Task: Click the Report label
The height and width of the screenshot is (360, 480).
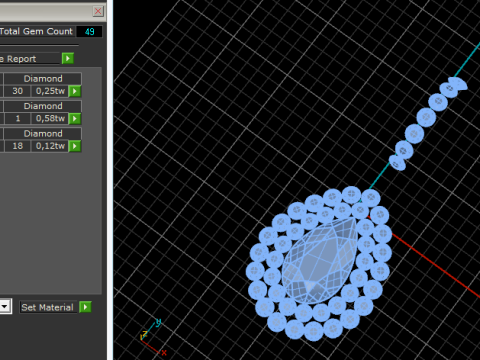Action: (x=21, y=59)
